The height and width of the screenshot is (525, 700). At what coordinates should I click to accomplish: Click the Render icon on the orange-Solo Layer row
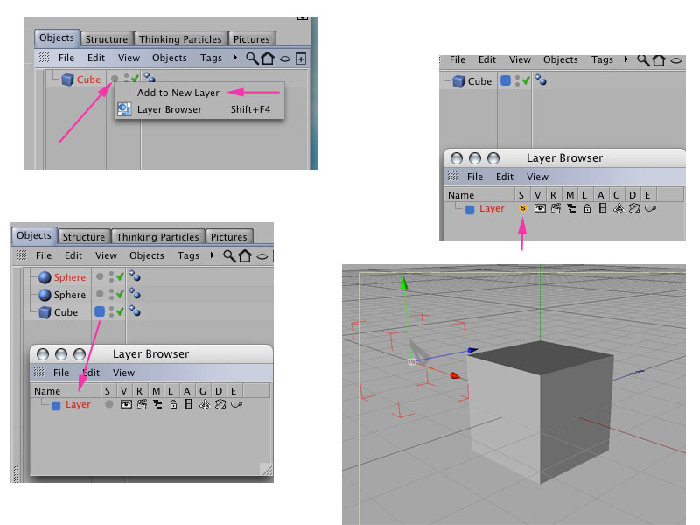(556, 208)
